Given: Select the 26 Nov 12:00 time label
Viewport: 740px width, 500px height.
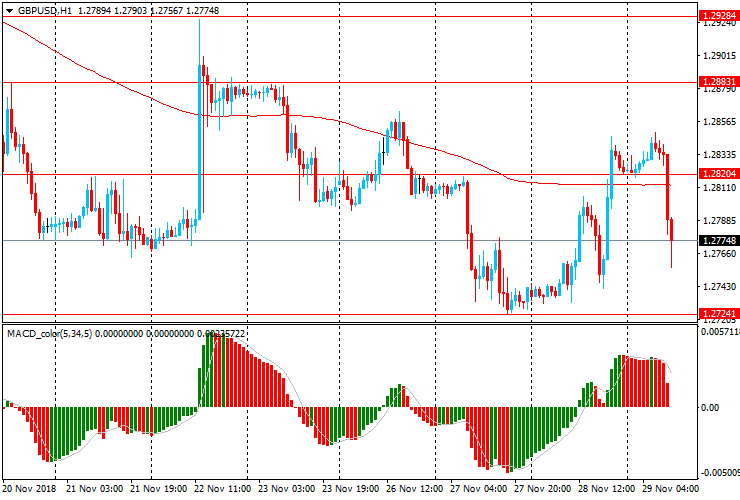Looking at the screenshot, I should (414, 488).
